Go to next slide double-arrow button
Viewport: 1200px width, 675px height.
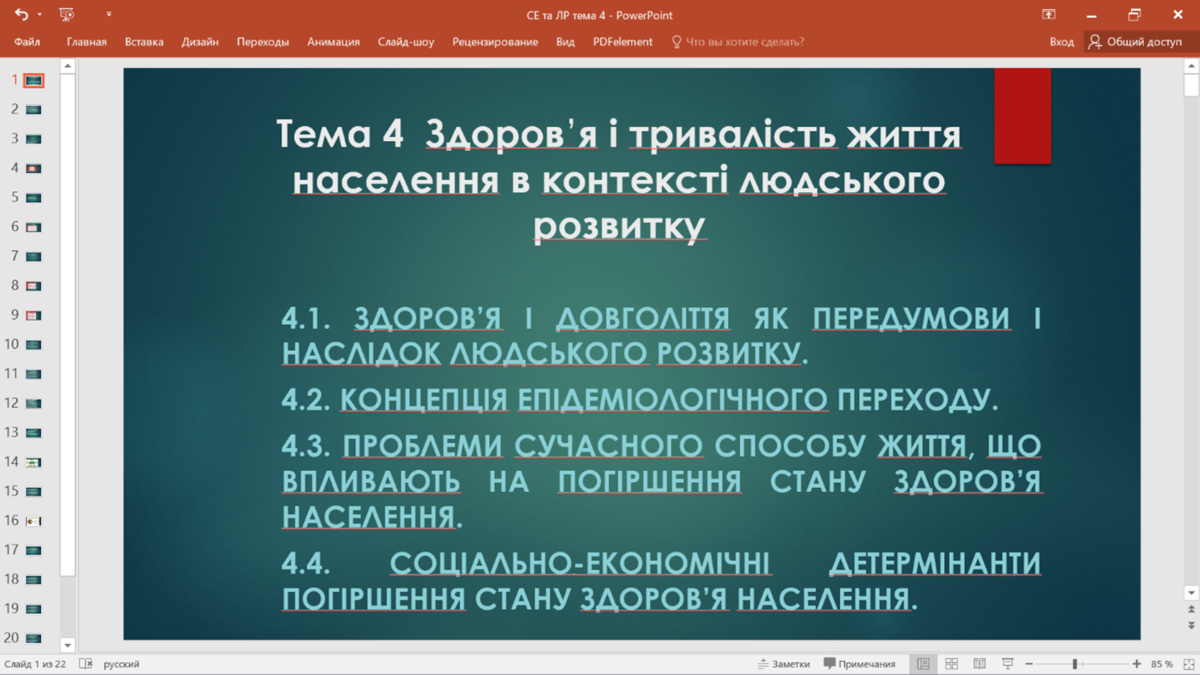[x=1191, y=626]
